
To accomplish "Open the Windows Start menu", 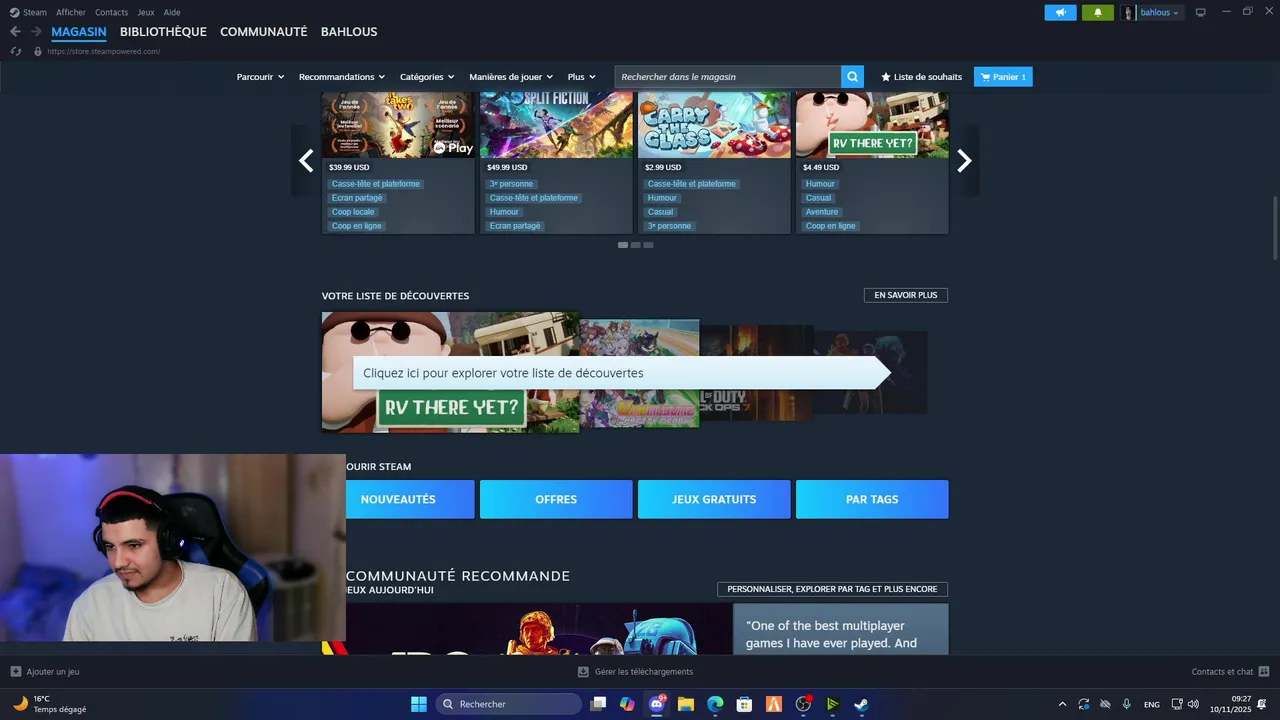I will click(x=419, y=704).
